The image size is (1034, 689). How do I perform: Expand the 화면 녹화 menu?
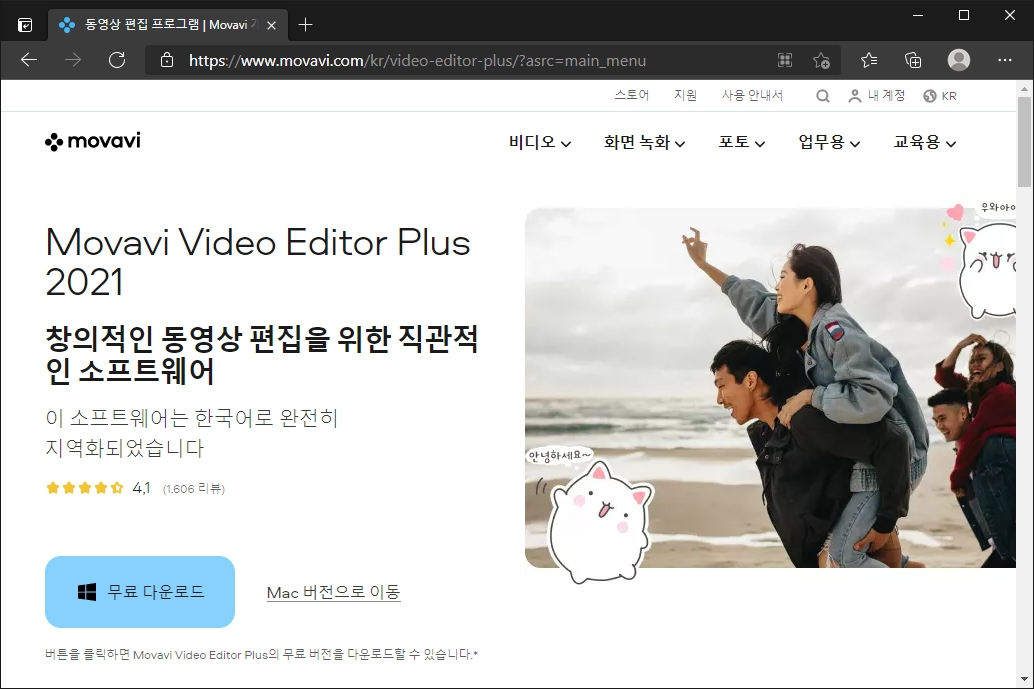tap(644, 142)
